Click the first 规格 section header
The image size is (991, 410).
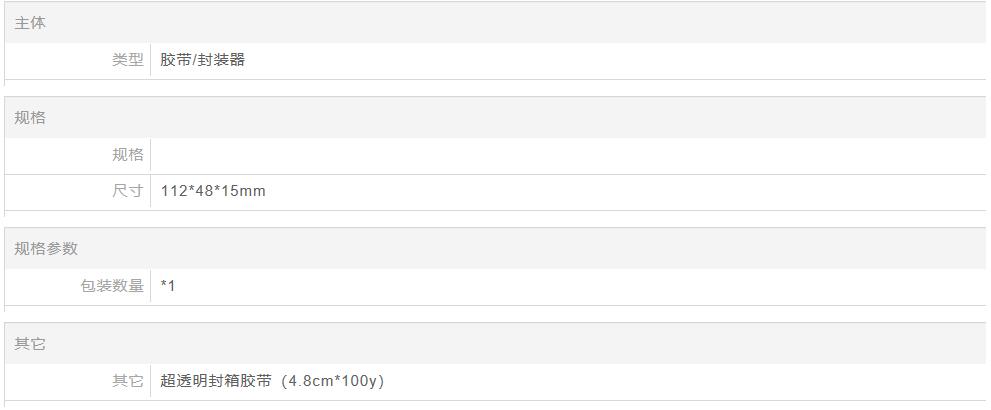coord(495,118)
